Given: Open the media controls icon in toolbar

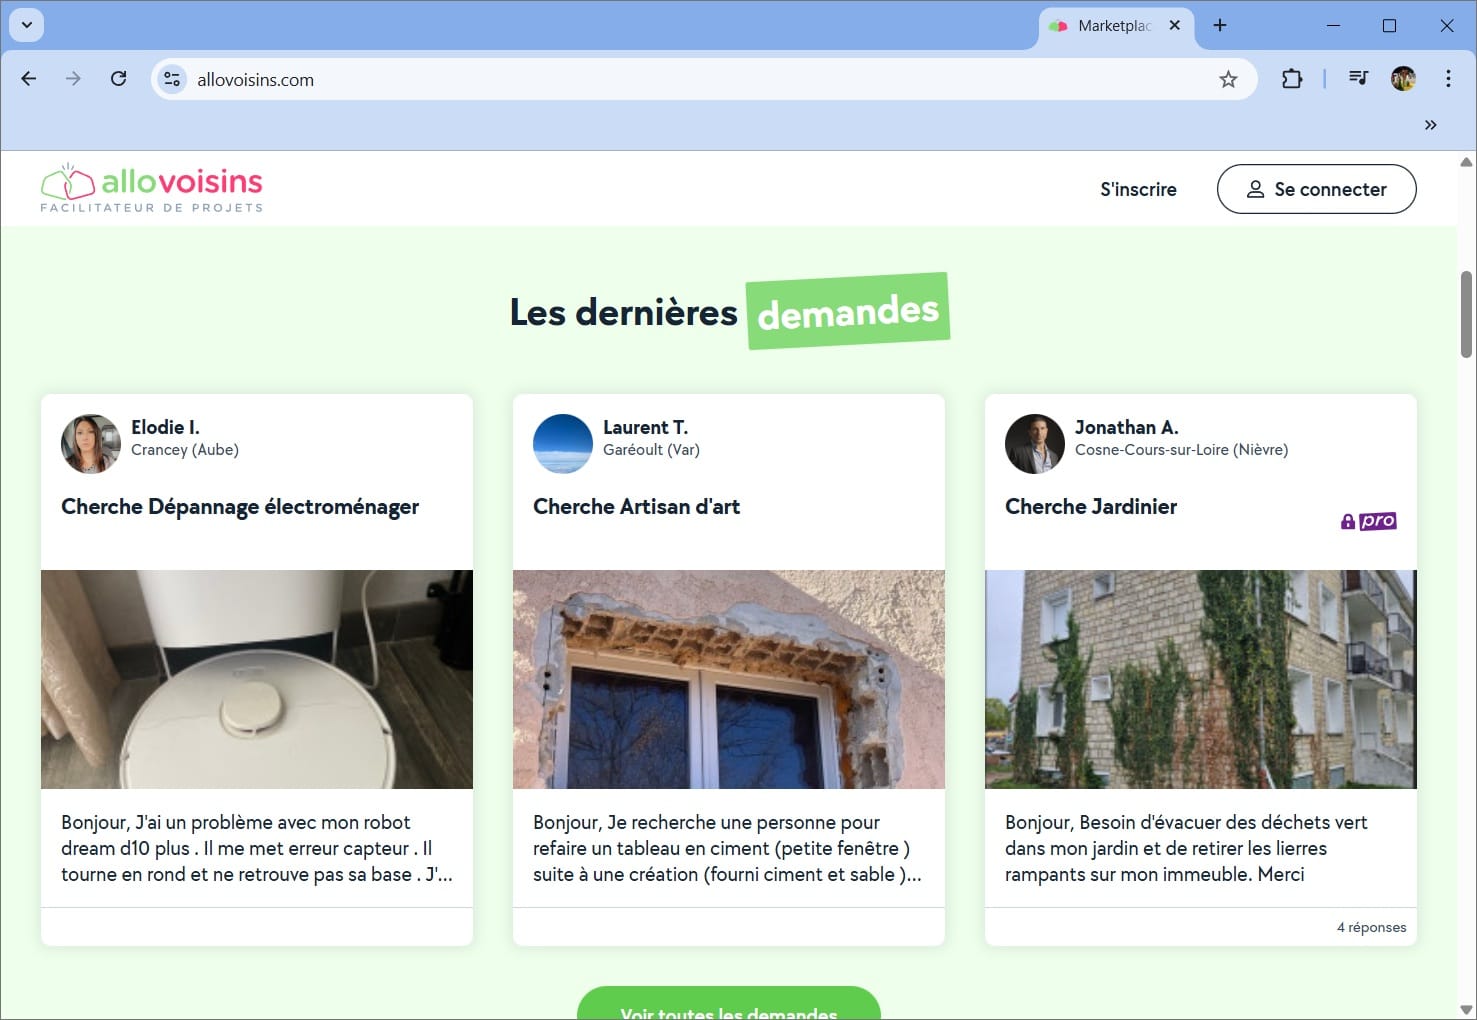Looking at the screenshot, I should (x=1358, y=78).
